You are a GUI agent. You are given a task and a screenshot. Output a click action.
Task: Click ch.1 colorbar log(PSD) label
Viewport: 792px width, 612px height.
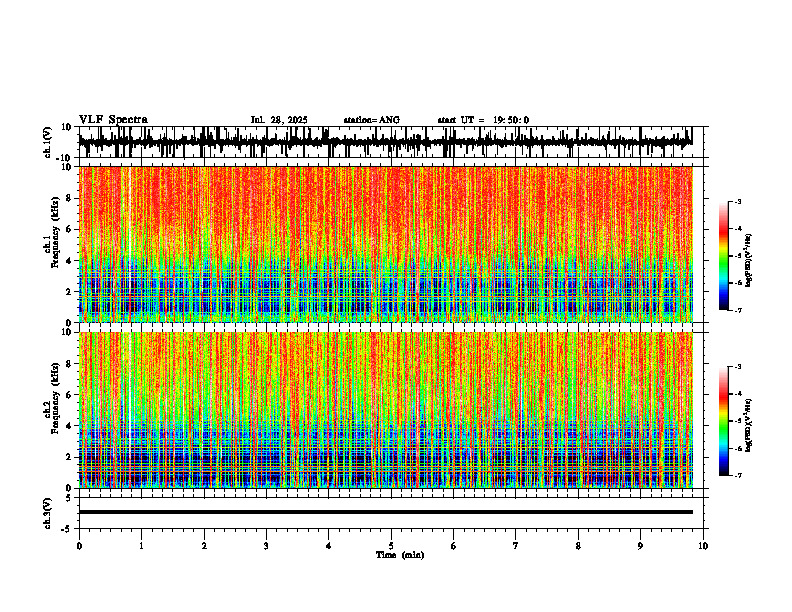[x=749, y=261]
